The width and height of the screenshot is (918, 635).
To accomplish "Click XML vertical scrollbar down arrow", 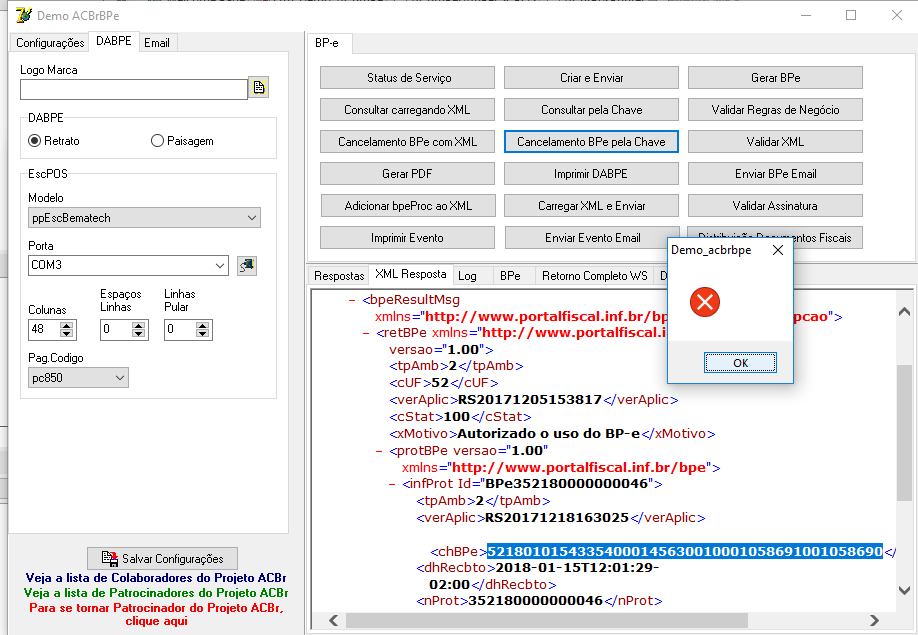I will [x=904, y=590].
